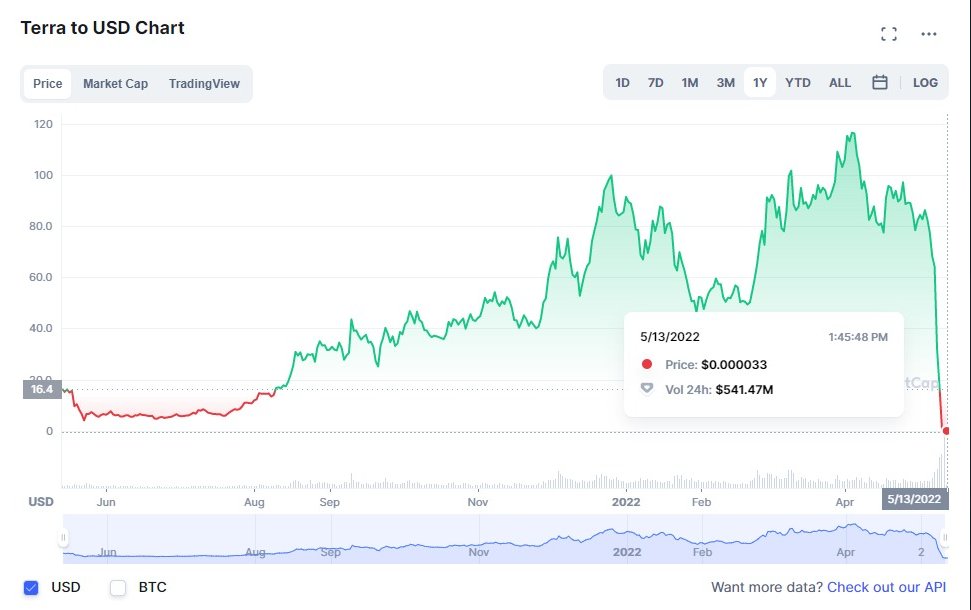Click the 0 price axis label
971x610 pixels.
pos(50,432)
